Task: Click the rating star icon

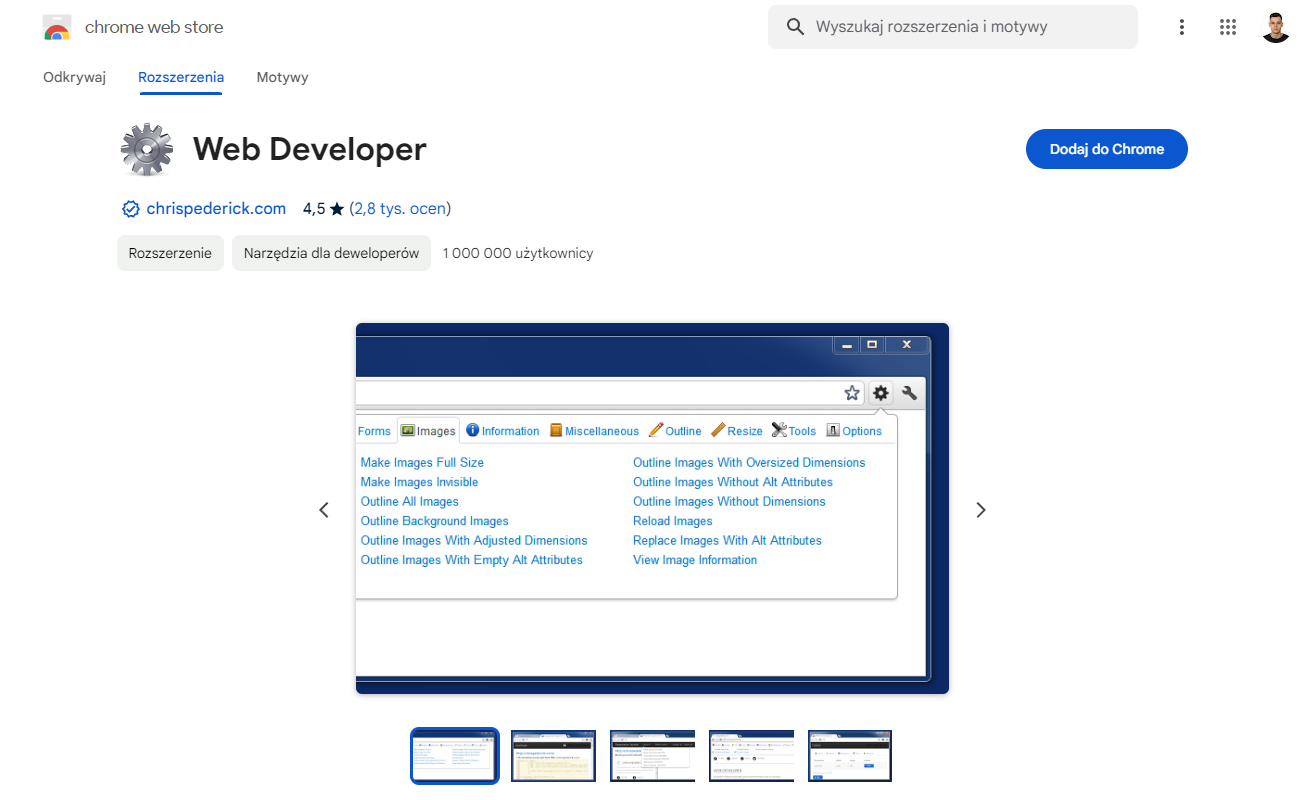Action: 337,209
